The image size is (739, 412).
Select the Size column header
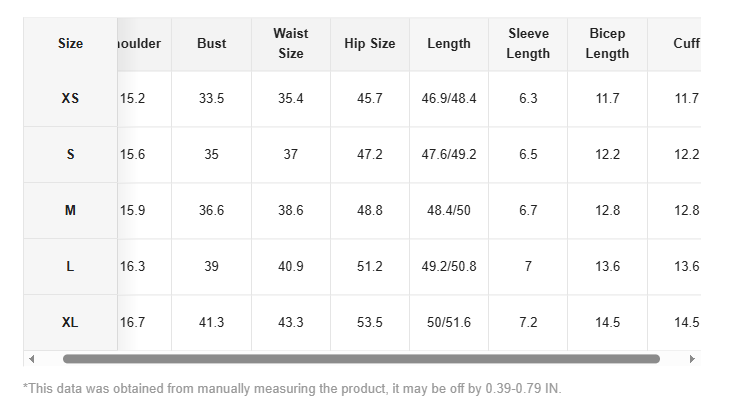click(x=70, y=44)
